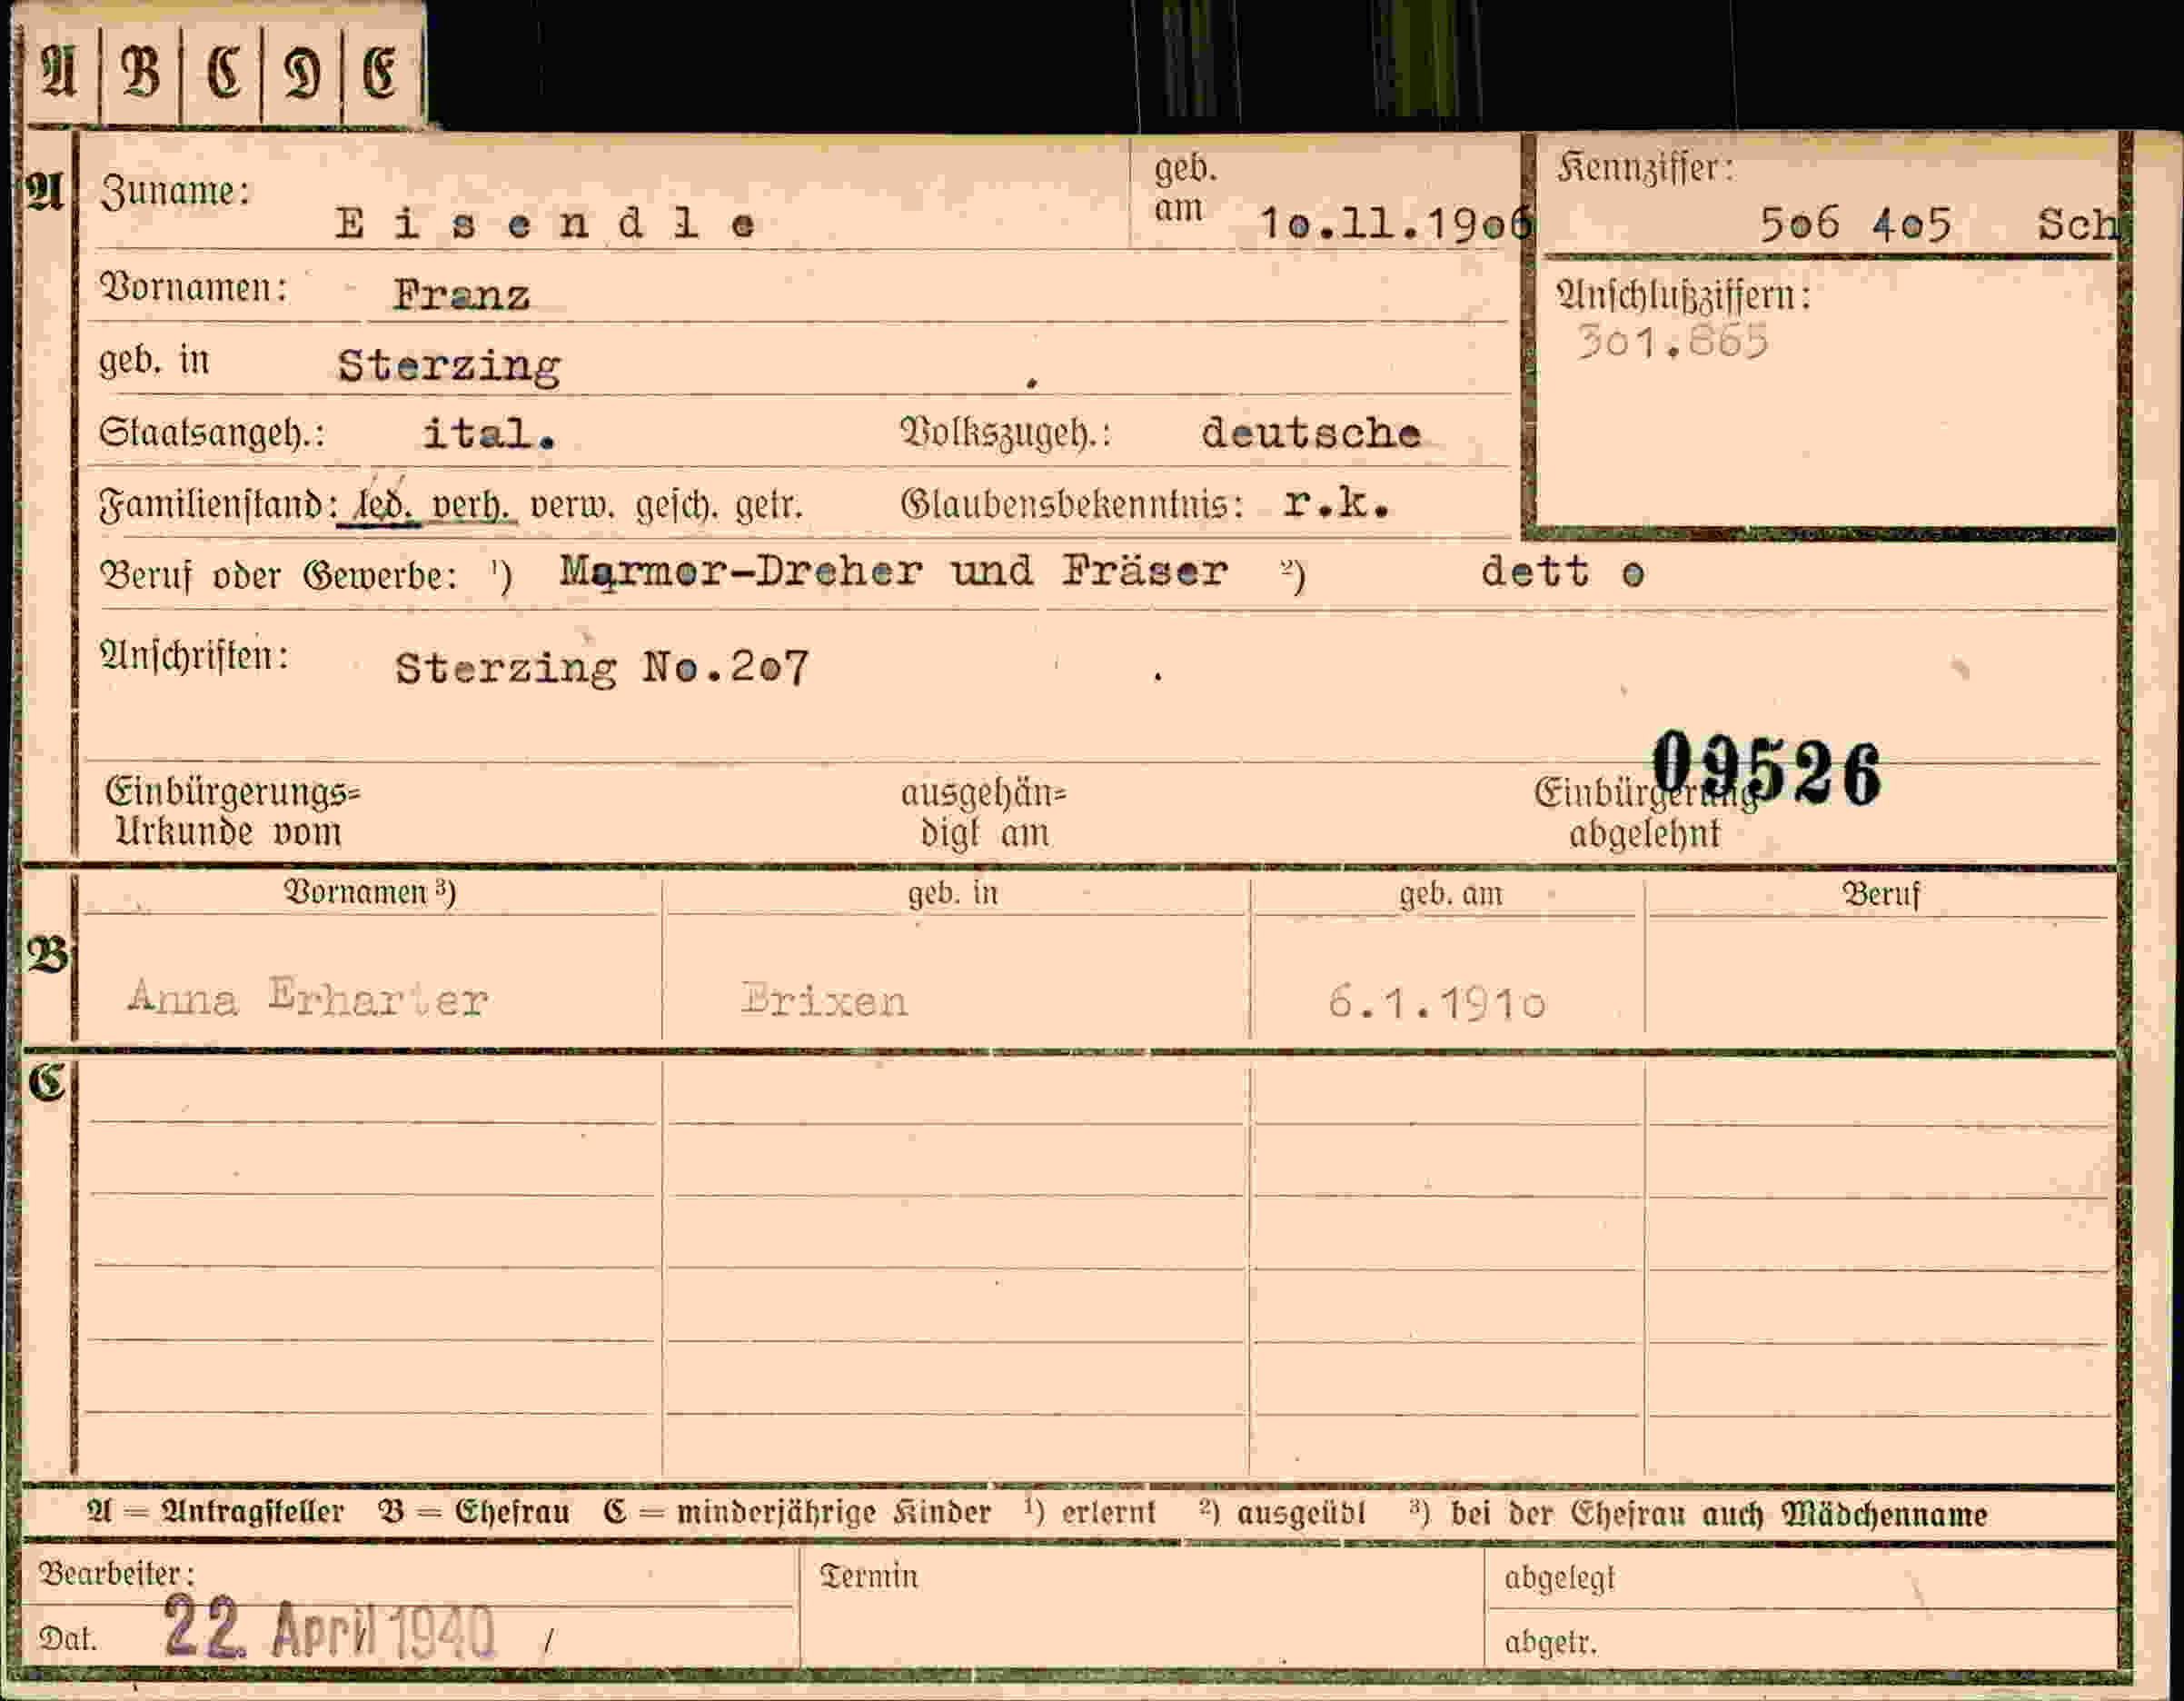Click the index tab letter E
Image resolution: width=2184 pixels, height=1701 pixels.
click(379, 73)
